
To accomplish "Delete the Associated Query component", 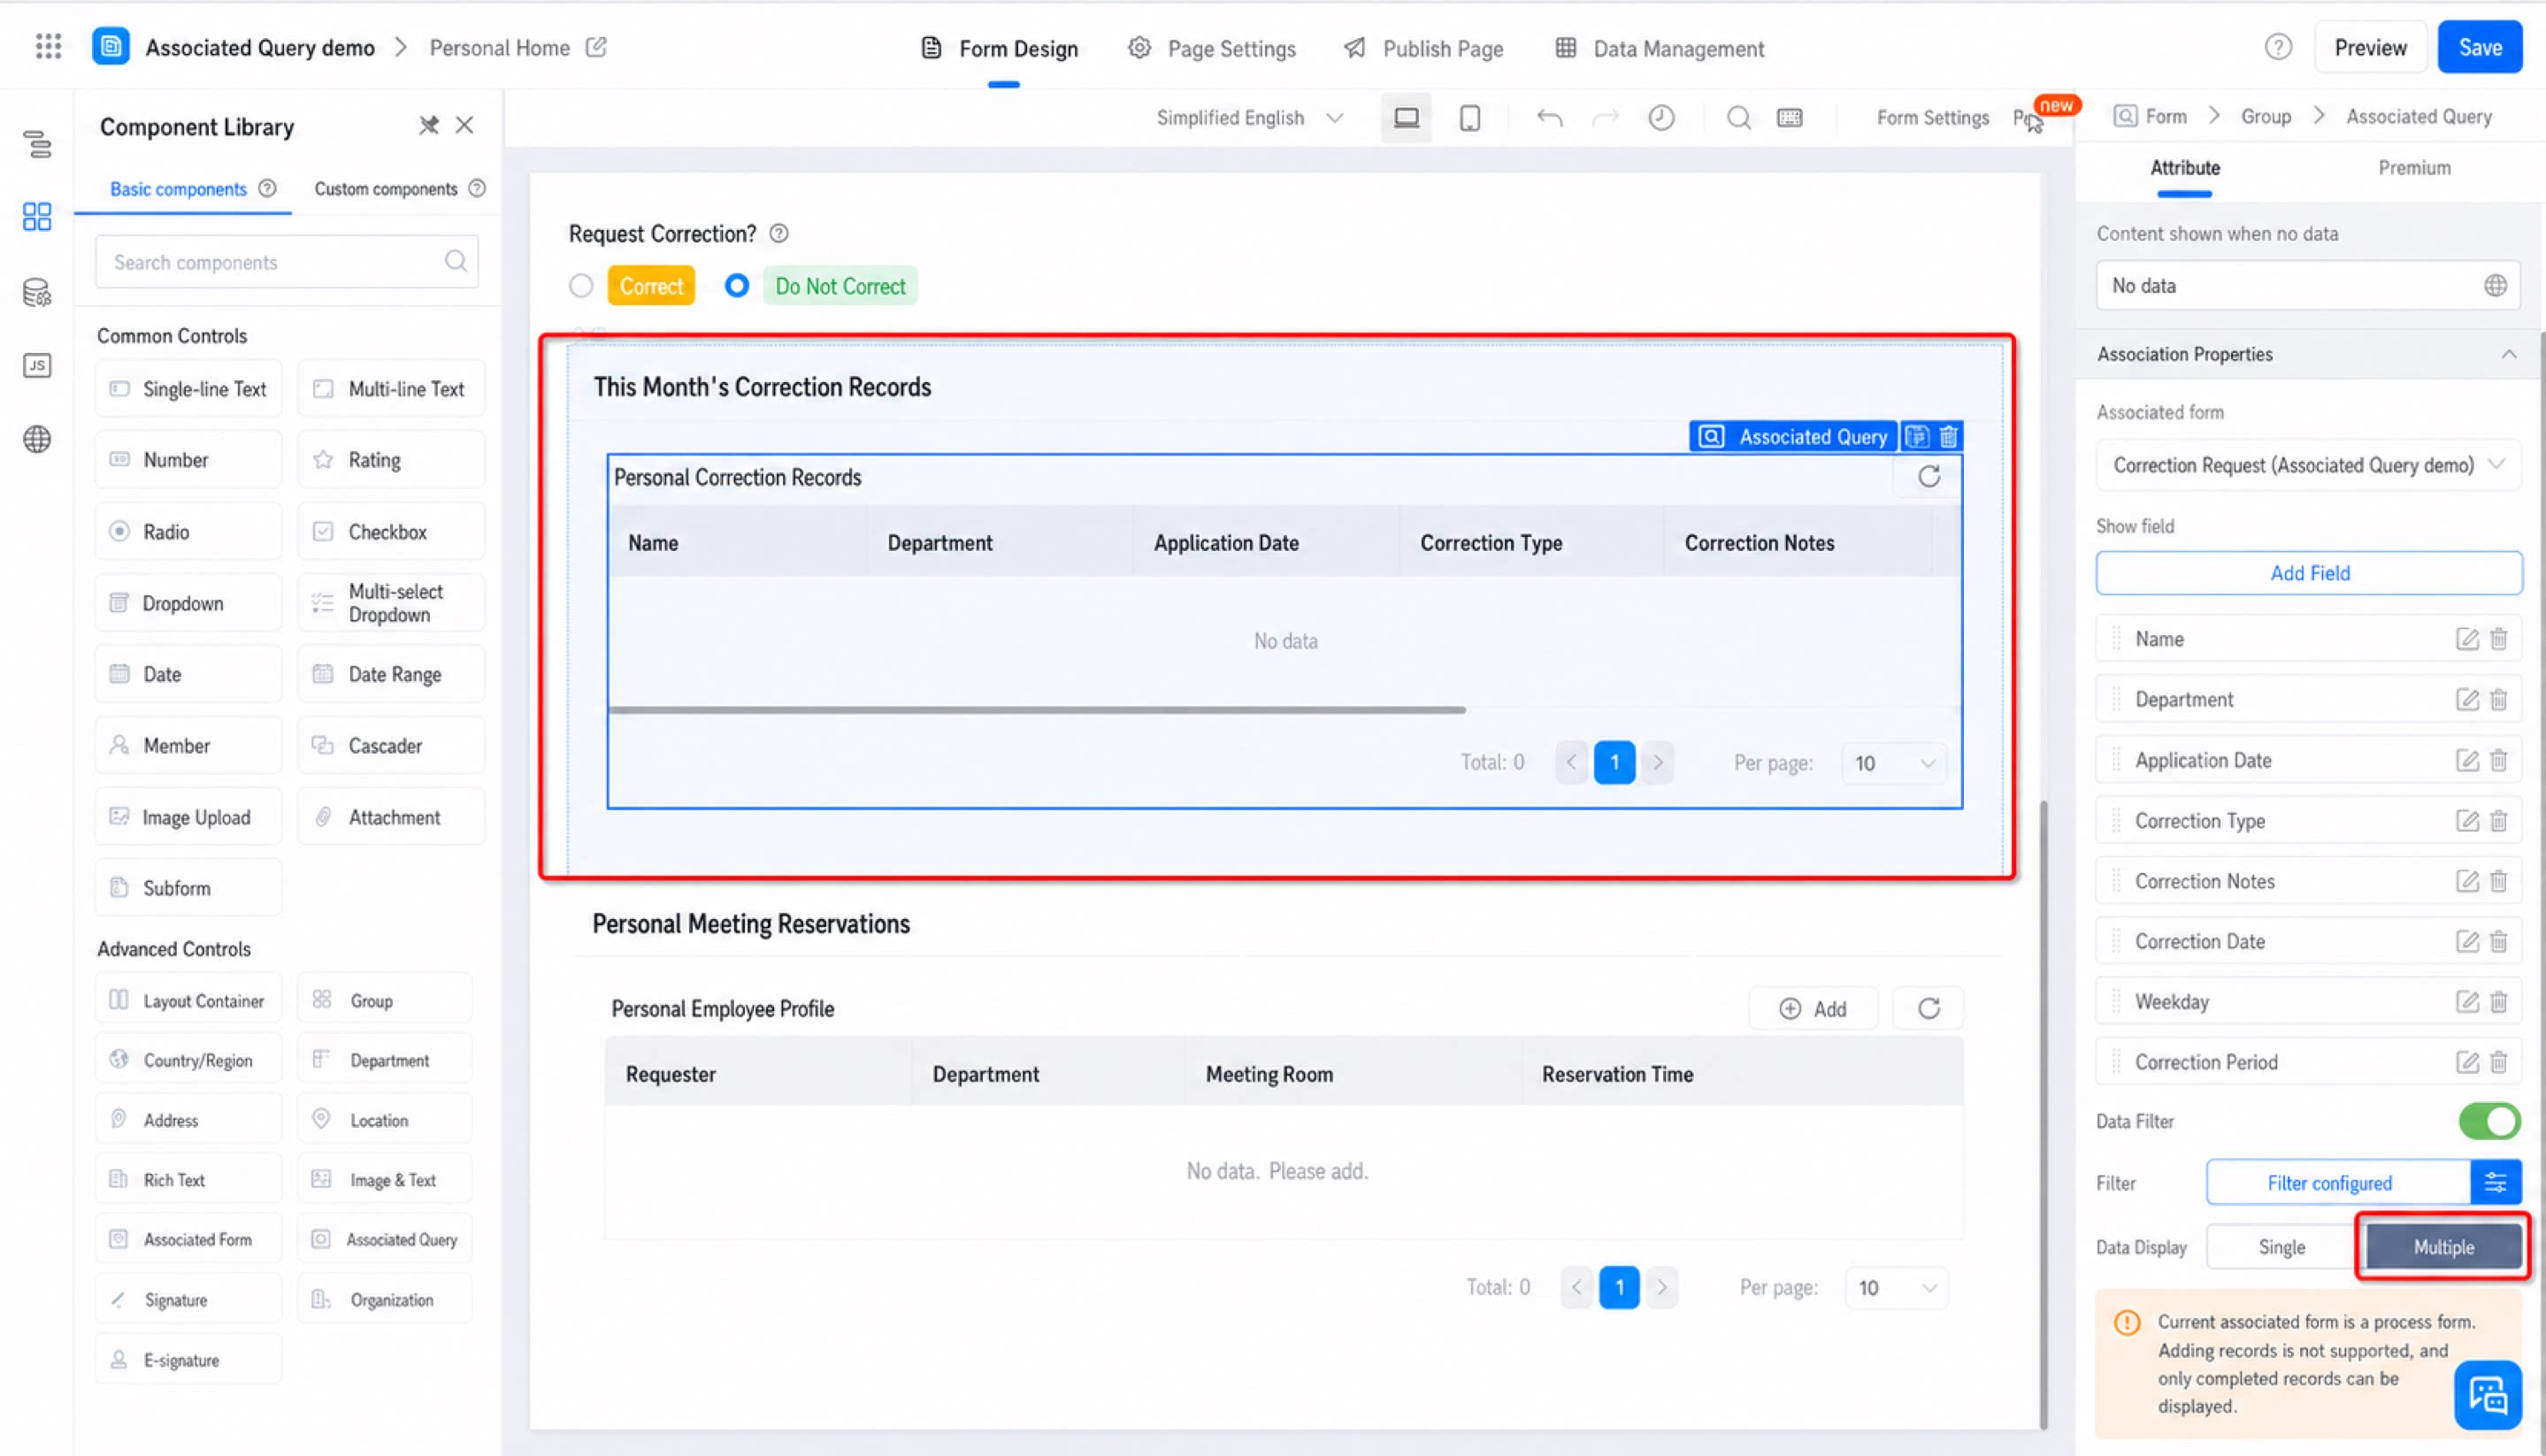I will tap(1948, 437).
